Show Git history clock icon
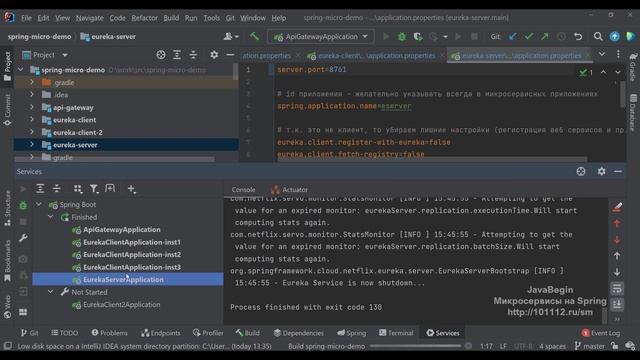The height and width of the screenshot is (360, 640). click(561, 37)
